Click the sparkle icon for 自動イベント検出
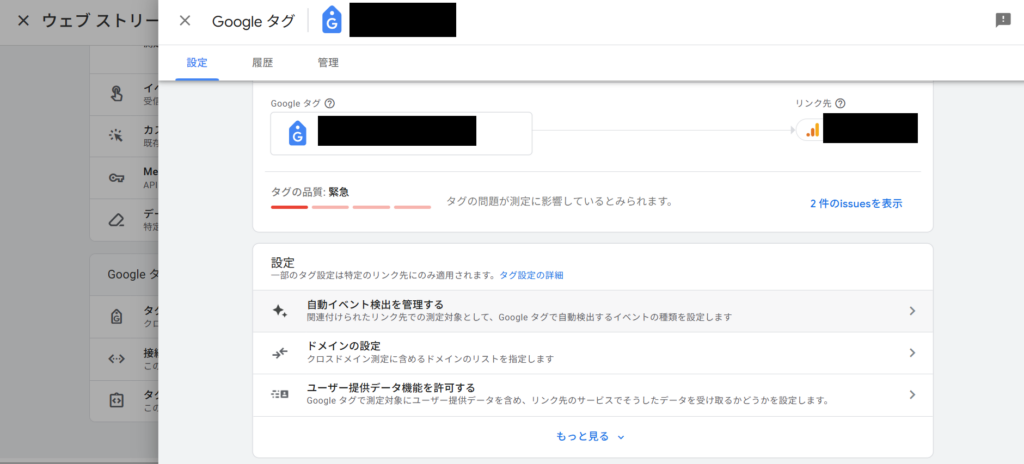 pyautogui.click(x=280, y=311)
